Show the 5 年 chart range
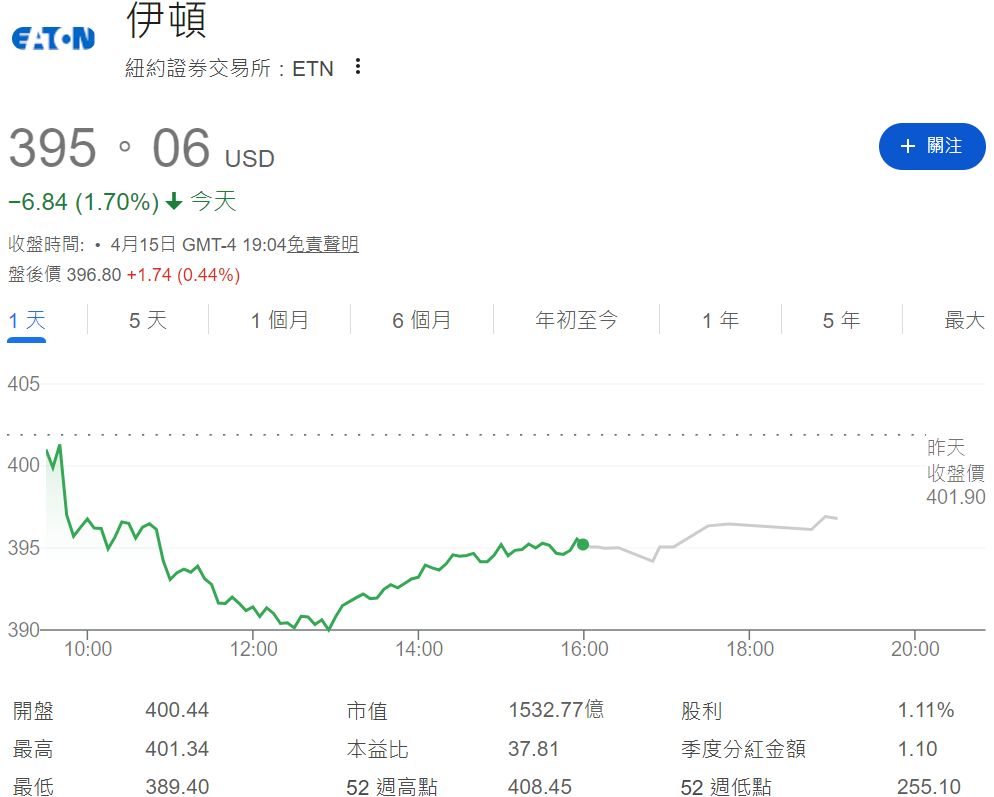The width and height of the screenshot is (994, 797). click(841, 320)
